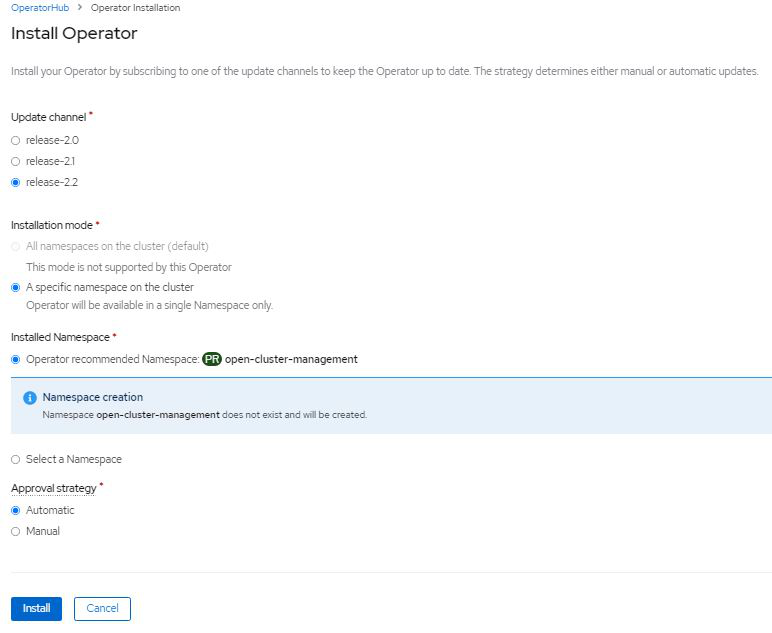Screen dimensions: 772x633
Task: Click the Namespace creation alert title
Action: 92,397
